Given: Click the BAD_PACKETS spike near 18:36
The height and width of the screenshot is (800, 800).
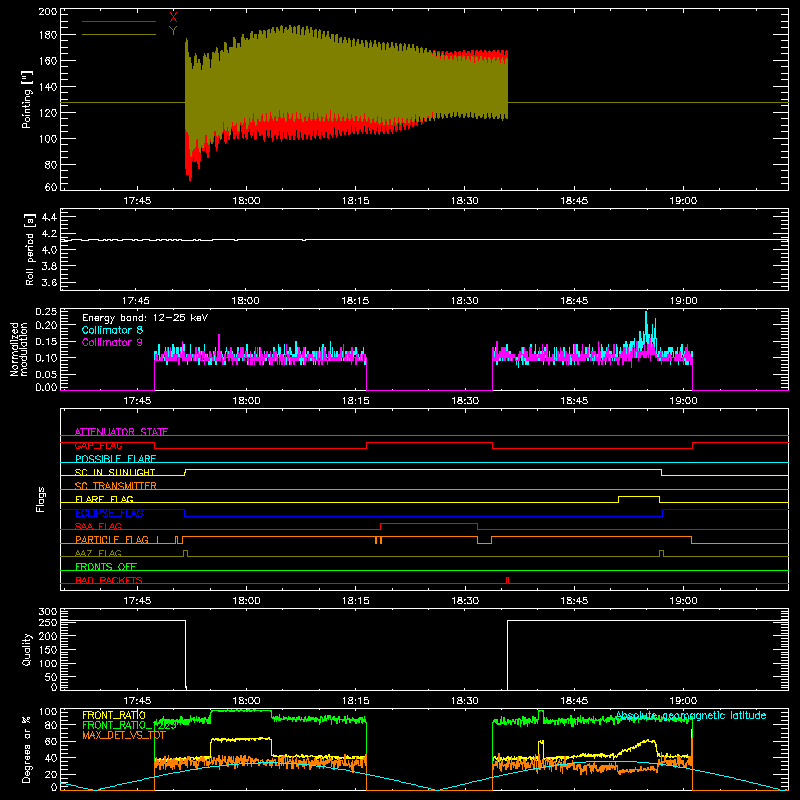Looking at the screenshot, I should tap(507, 580).
